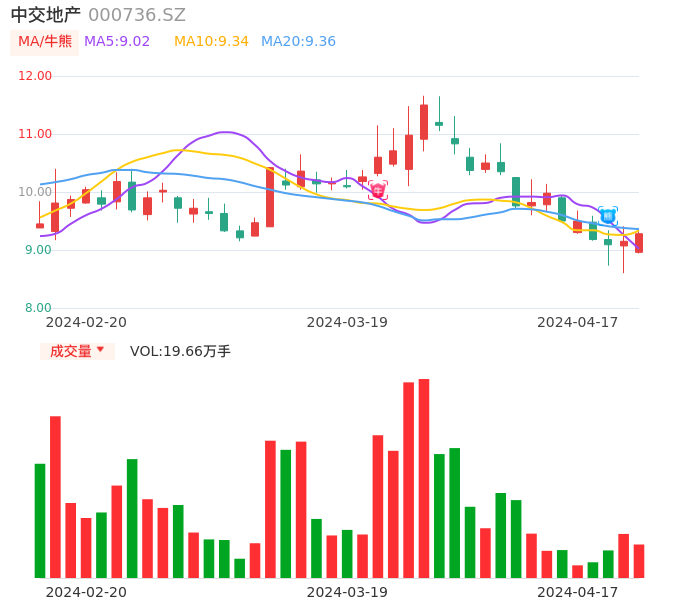Viewport: 686px width, 606px height.
Task: Toggle the MA10 moving average legend
Action: pos(211,41)
